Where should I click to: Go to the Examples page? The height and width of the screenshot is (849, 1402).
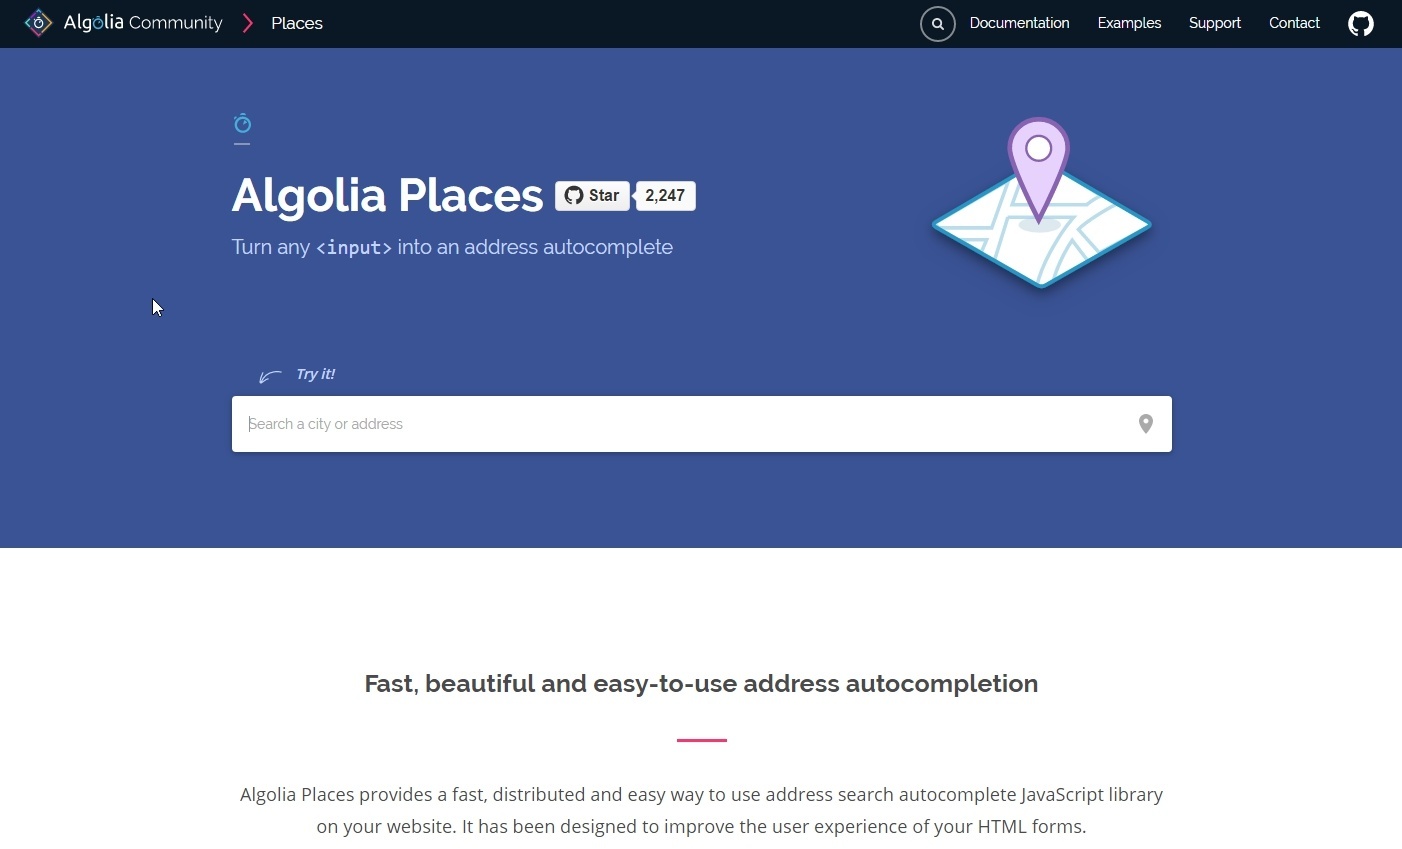click(1129, 23)
